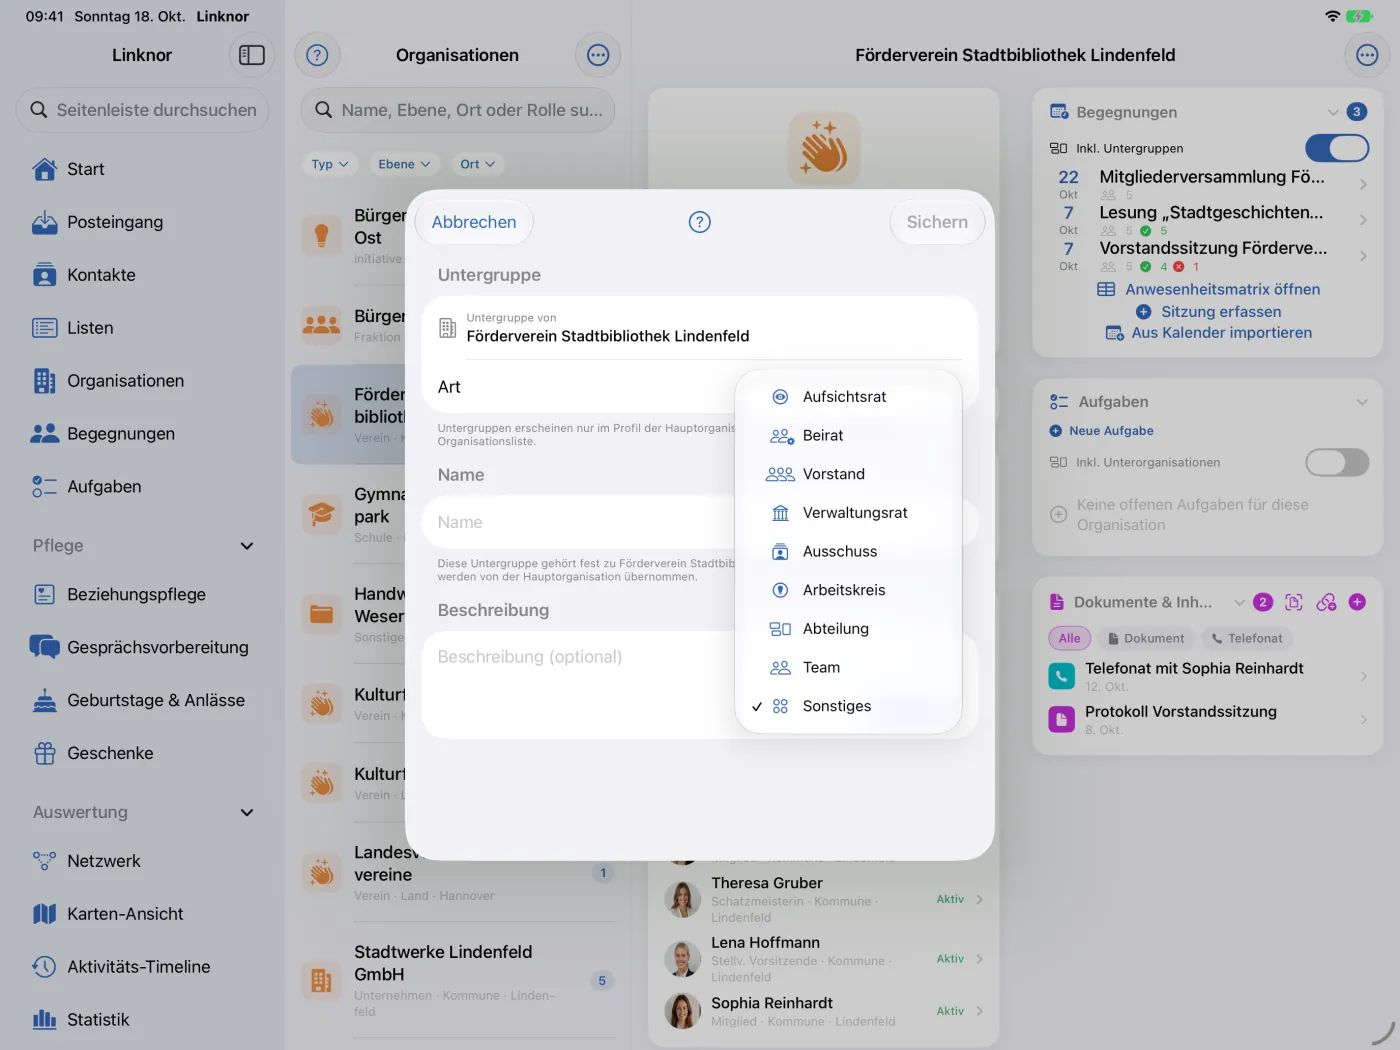The width and height of the screenshot is (1400, 1050).
Task: Scan a document in Dokumente panel
Action: tap(1294, 602)
